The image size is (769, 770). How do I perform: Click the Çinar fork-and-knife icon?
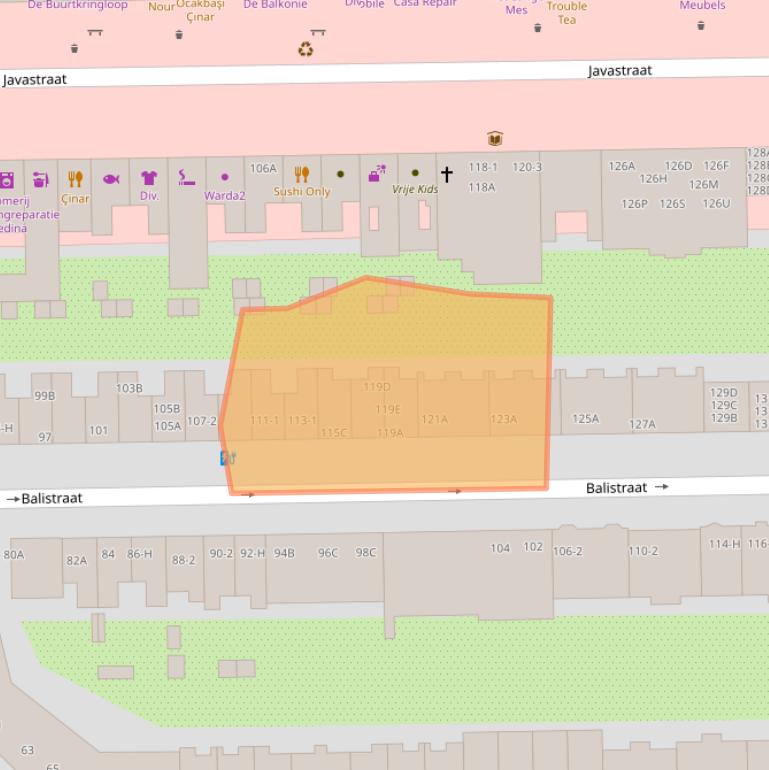click(75, 179)
